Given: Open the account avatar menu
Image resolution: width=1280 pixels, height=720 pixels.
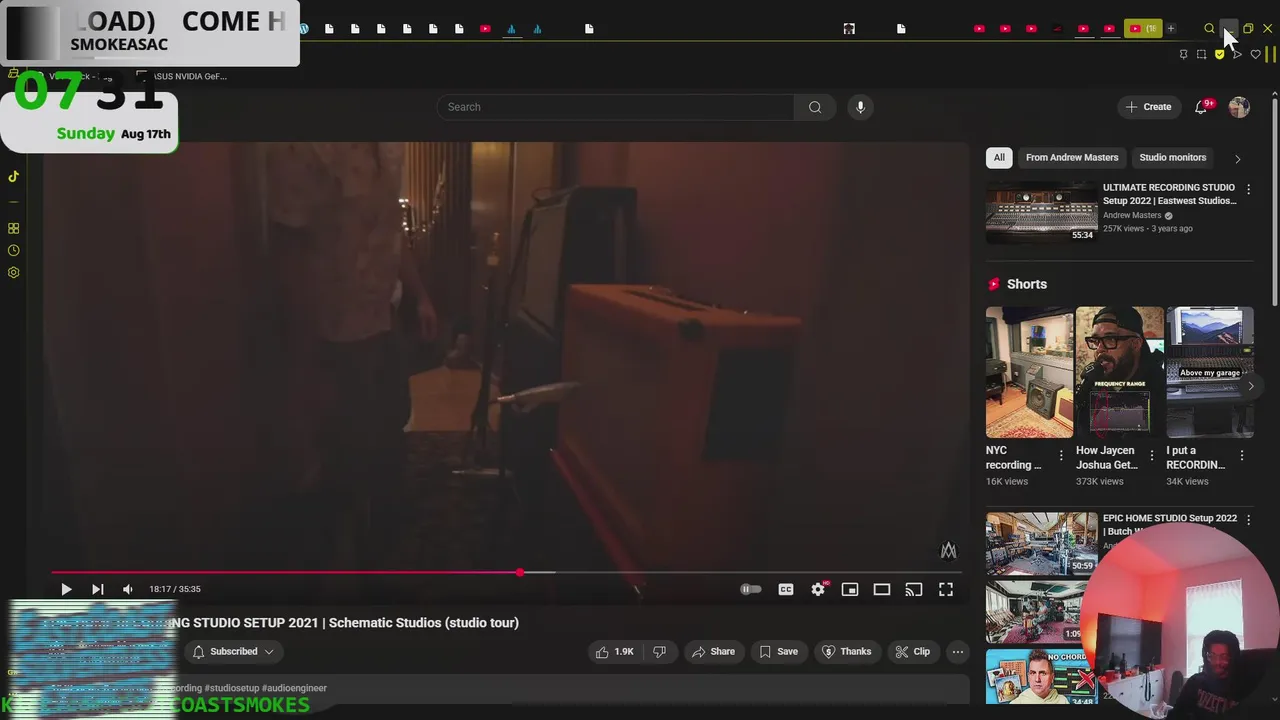Looking at the screenshot, I should tap(1239, 107).
